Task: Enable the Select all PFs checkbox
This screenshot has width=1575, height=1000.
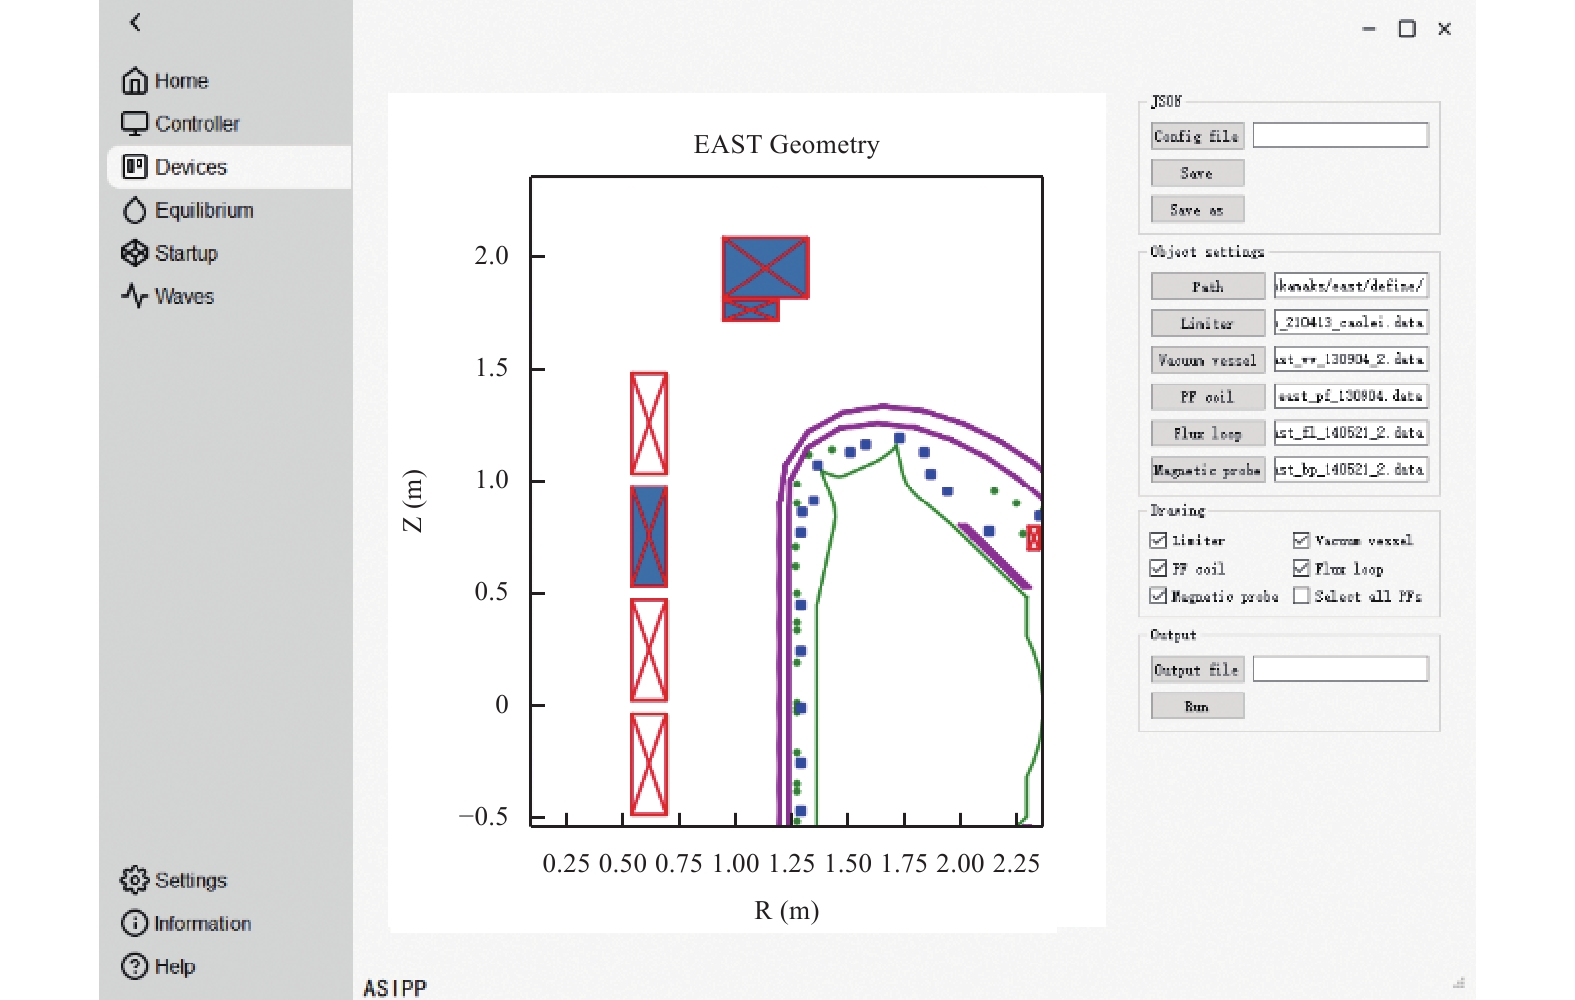Action: pyautogui.click(x=1301, y=595)
